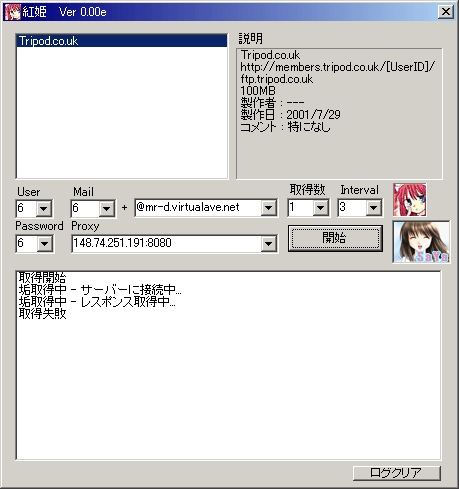Screen dimensions: 459x489
Task: Click the 説明 description panel
Action: [x=339, y=114]
